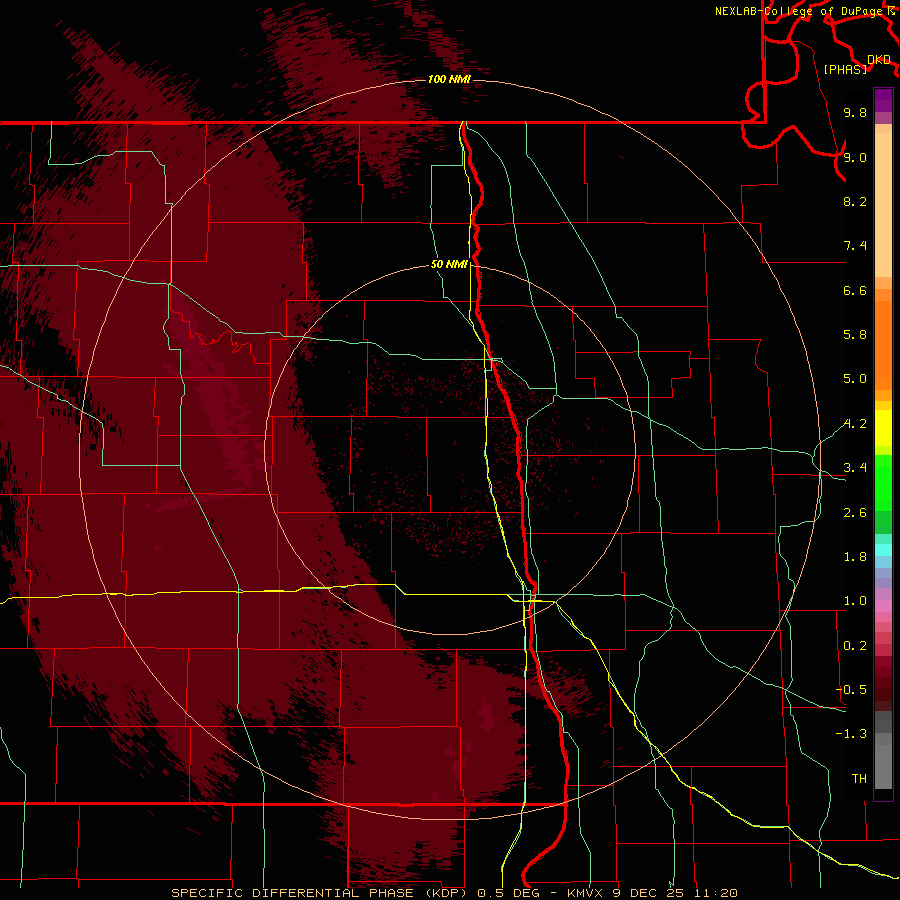Select the 7.4 scale value
This screenshot has width=900, height=900.
[x=855, y=246]
